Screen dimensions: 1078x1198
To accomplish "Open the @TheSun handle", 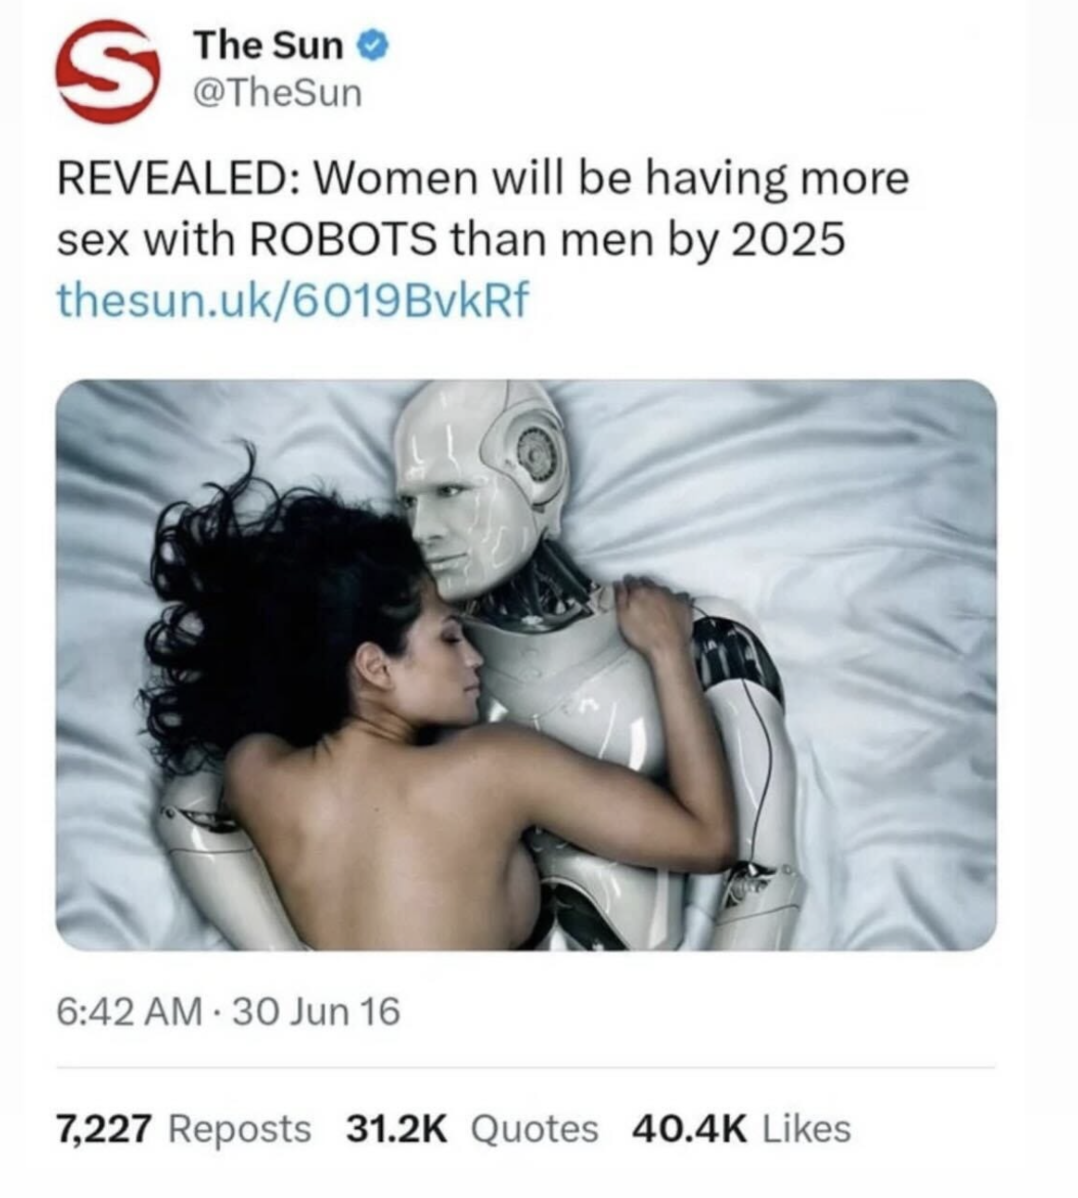I will click(277, 93).
